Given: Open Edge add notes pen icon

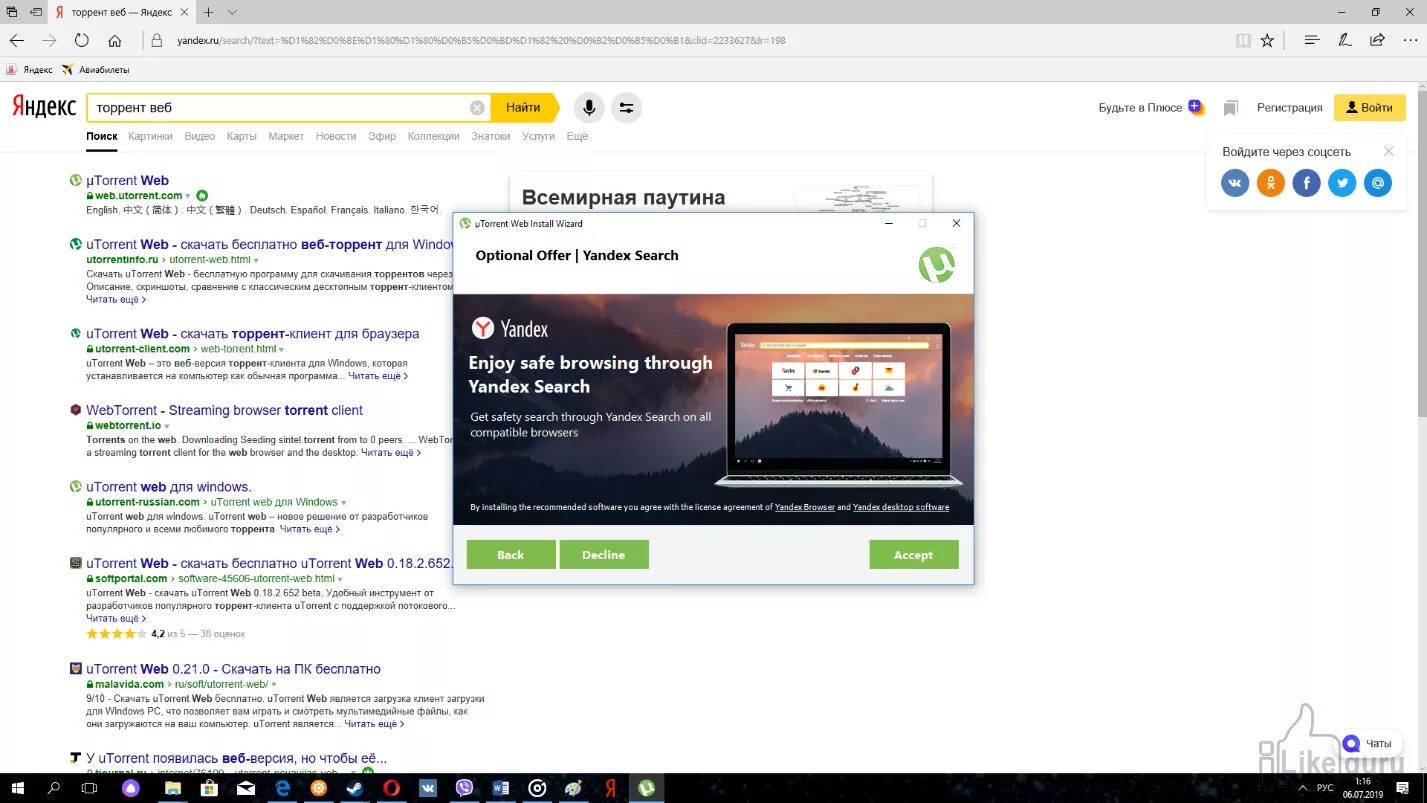Looking at the screenshot, I should pos(1345,41).
